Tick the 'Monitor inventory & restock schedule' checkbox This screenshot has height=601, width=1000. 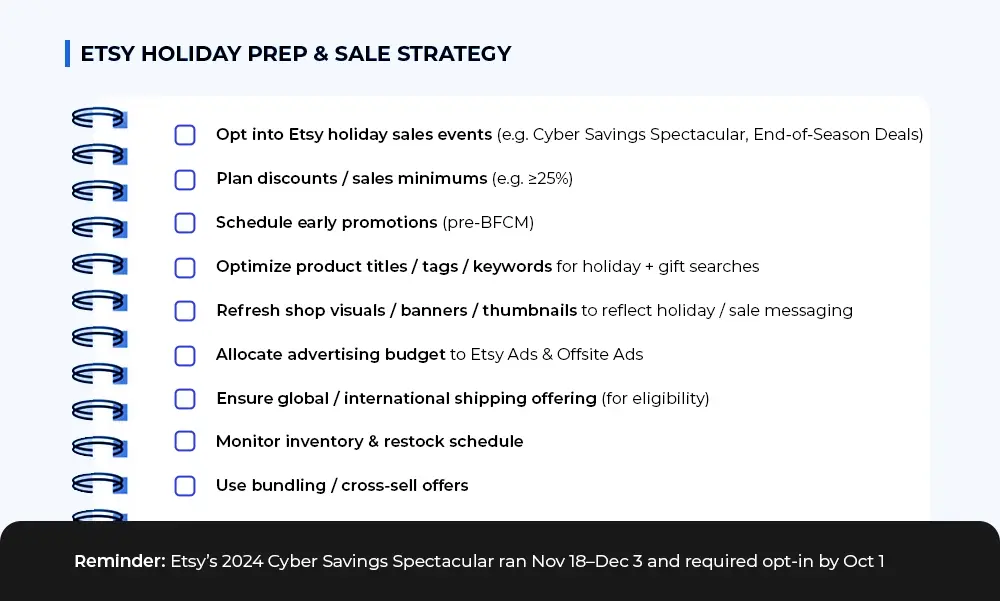[x=185, y=441]
